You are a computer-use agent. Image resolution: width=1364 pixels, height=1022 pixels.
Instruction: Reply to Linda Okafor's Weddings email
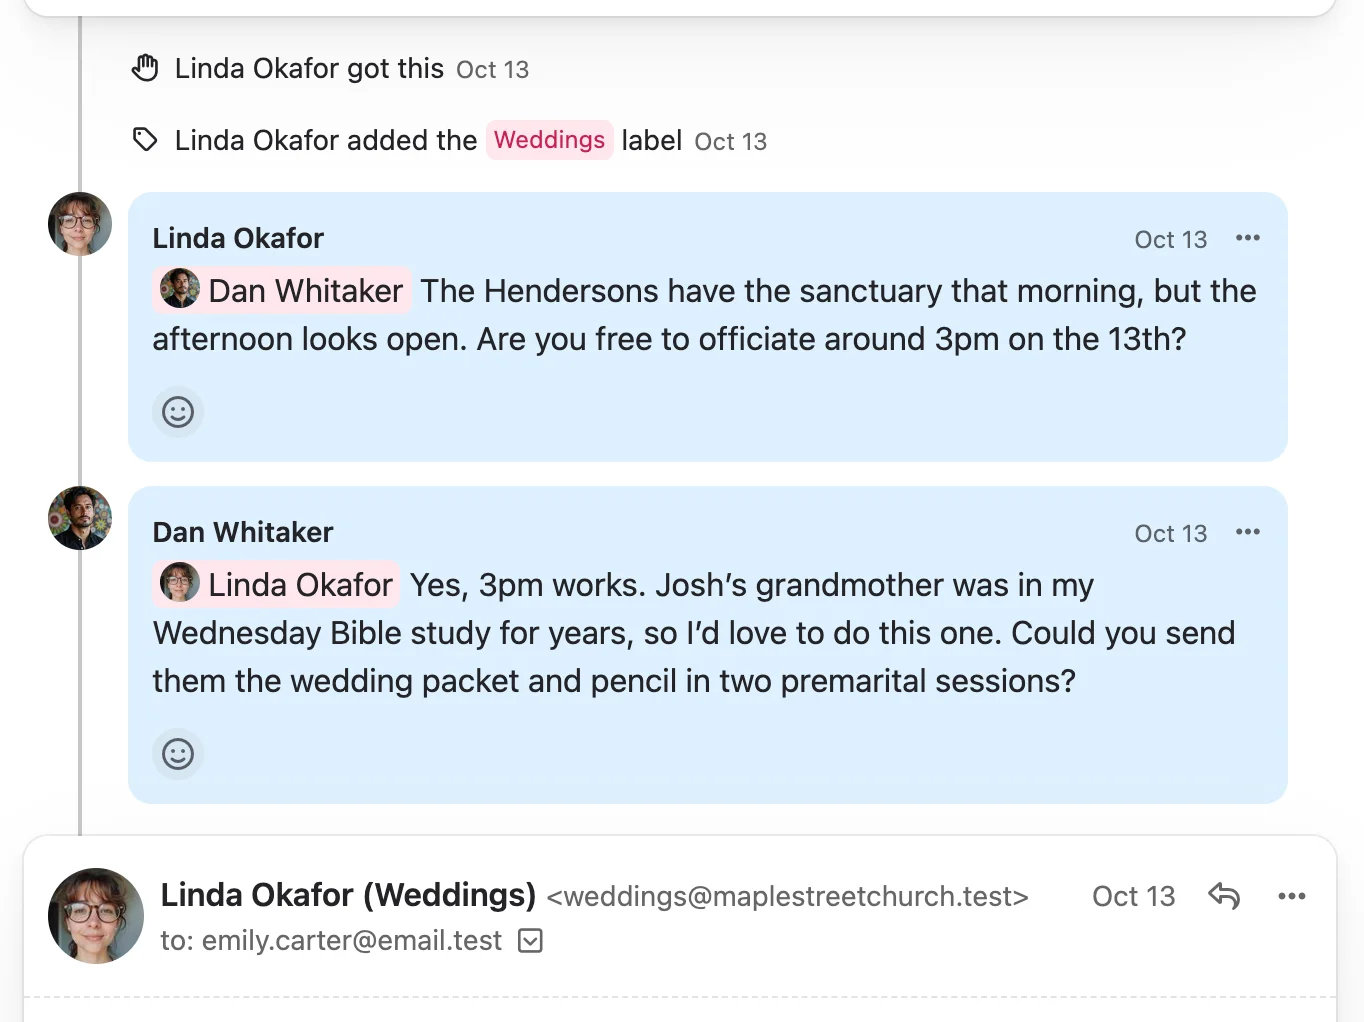[1224, 896]
